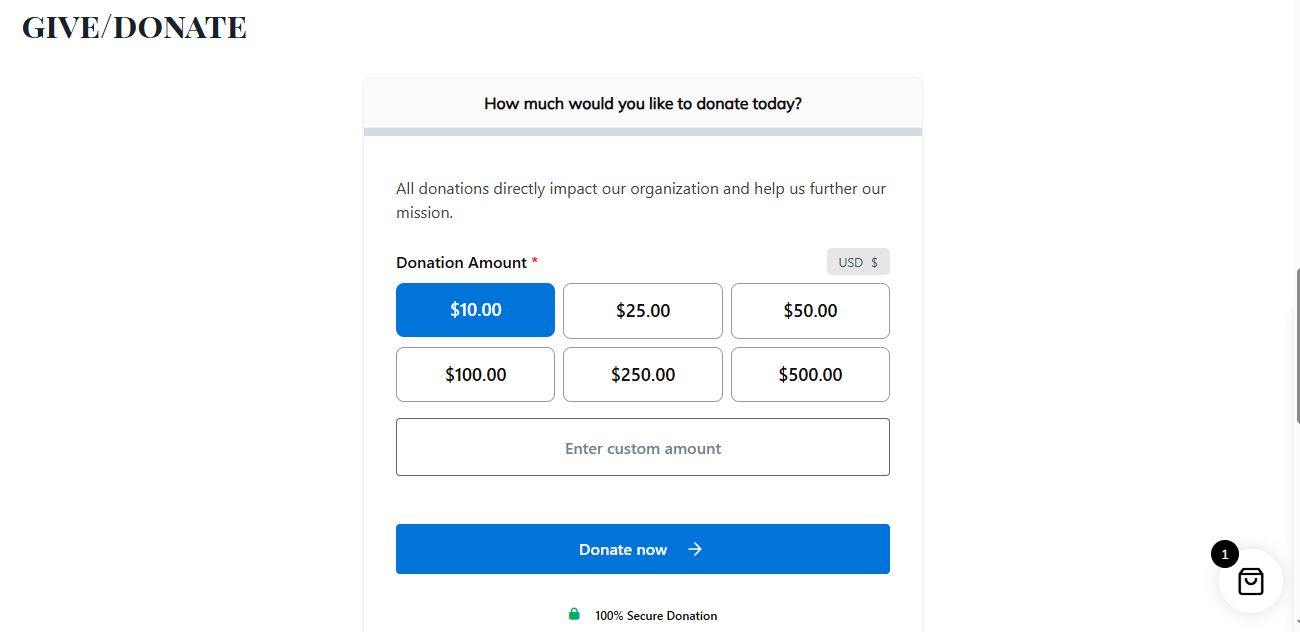Click the Donation Amount field label

[x=461, y=262]
